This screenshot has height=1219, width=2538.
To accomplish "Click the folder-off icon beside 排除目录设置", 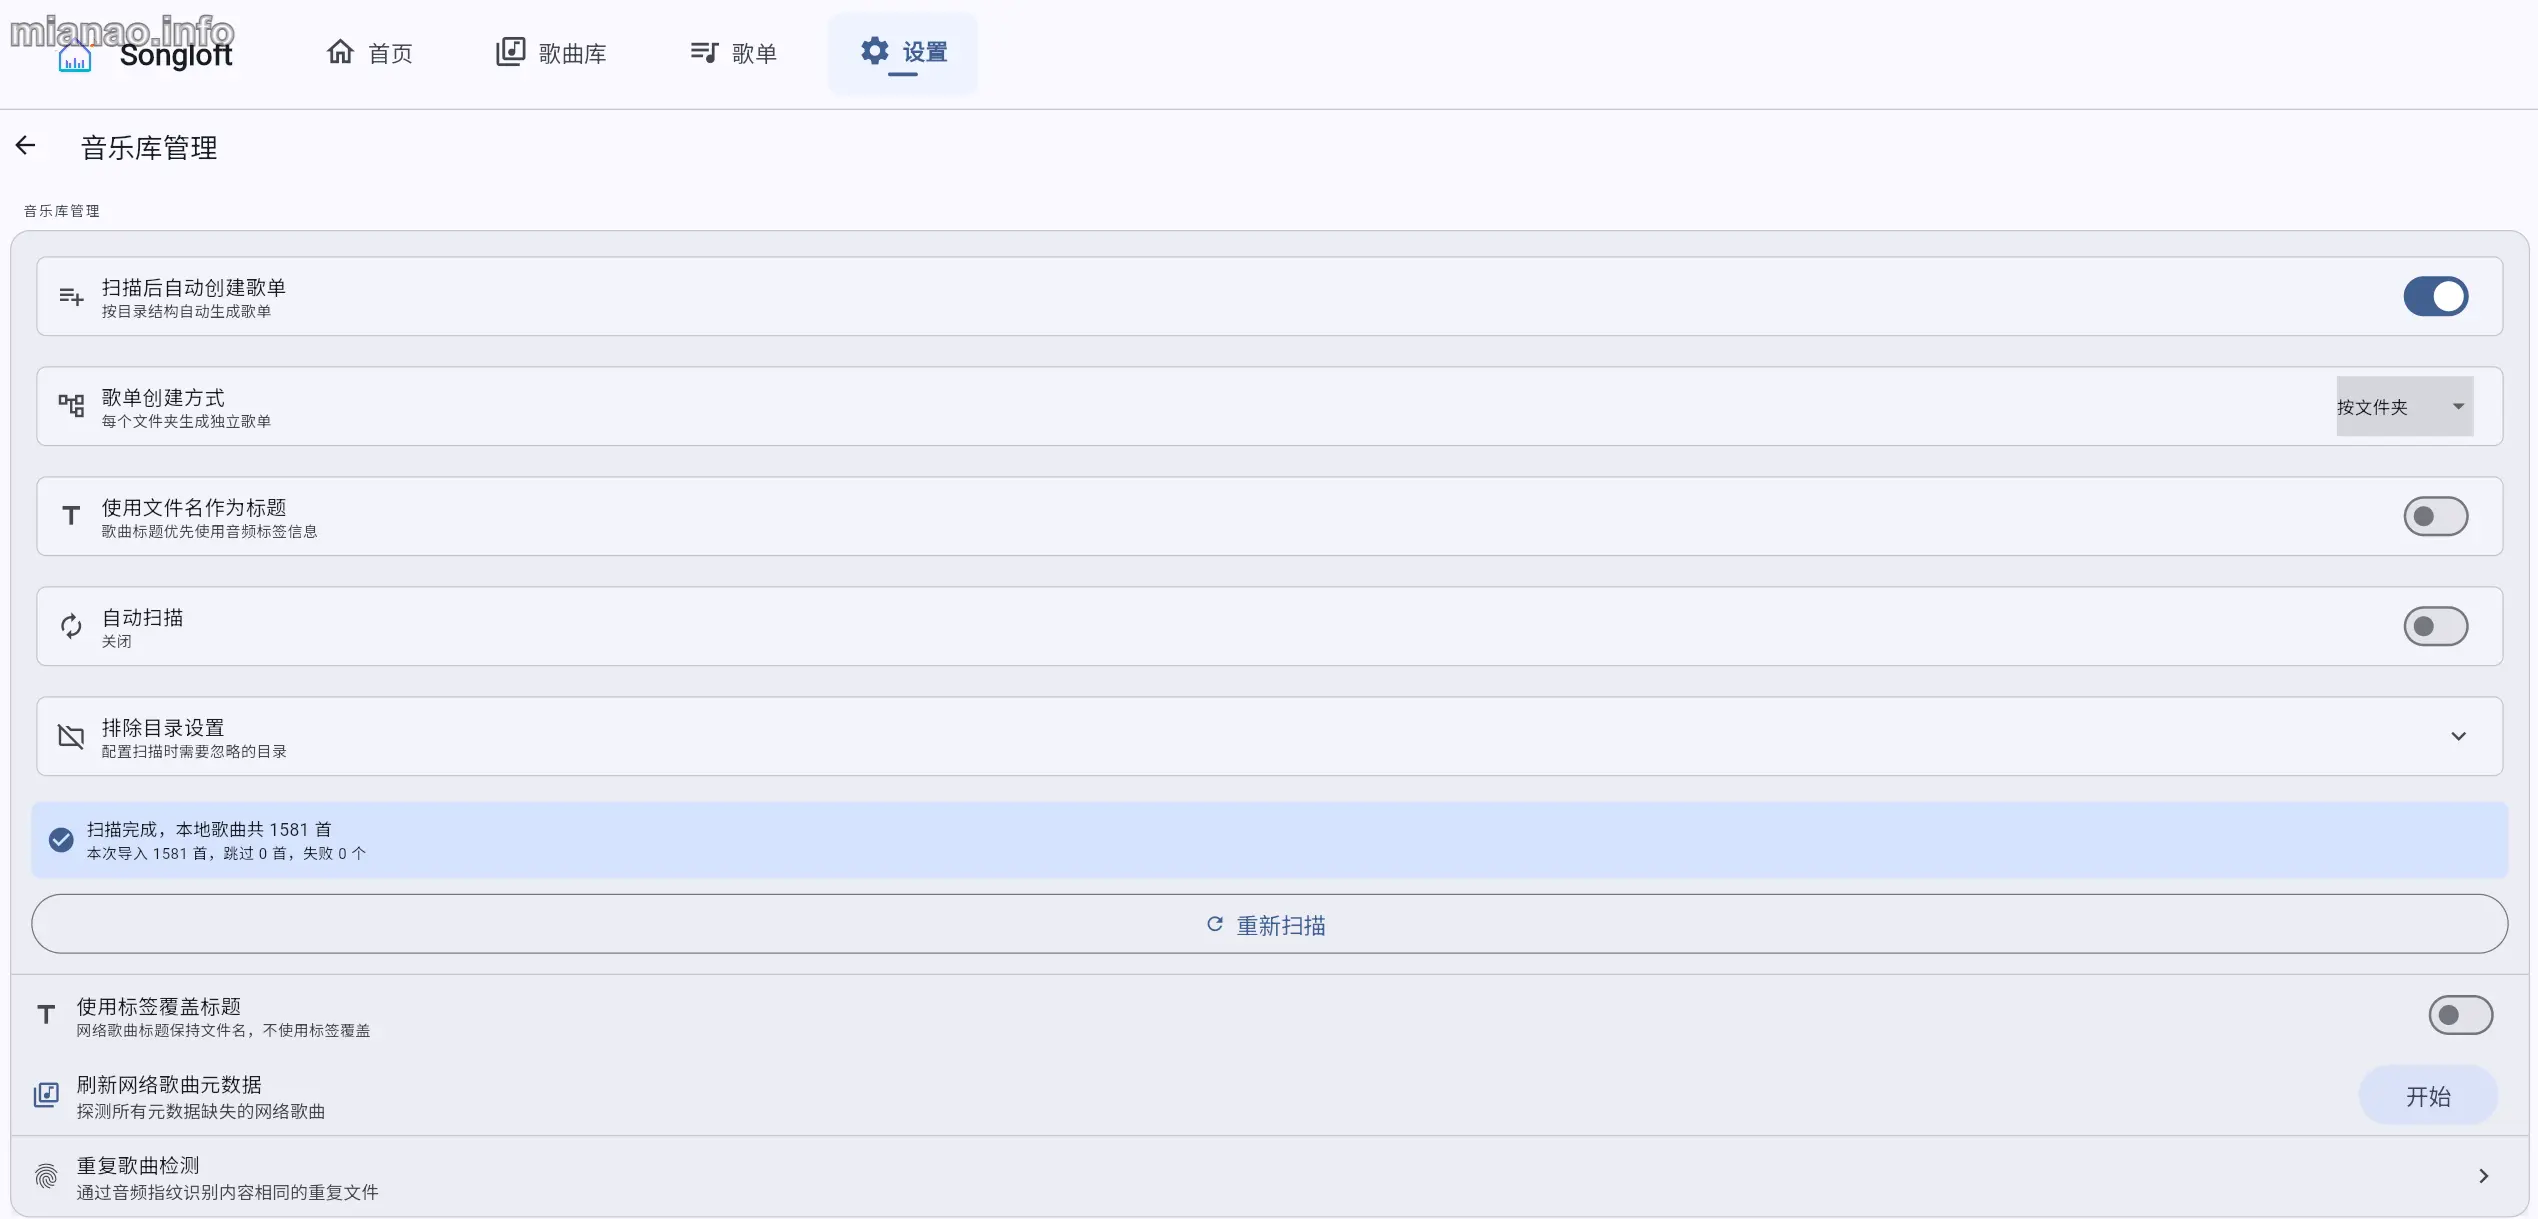I will pyautogui.click(x=71, y=736).
